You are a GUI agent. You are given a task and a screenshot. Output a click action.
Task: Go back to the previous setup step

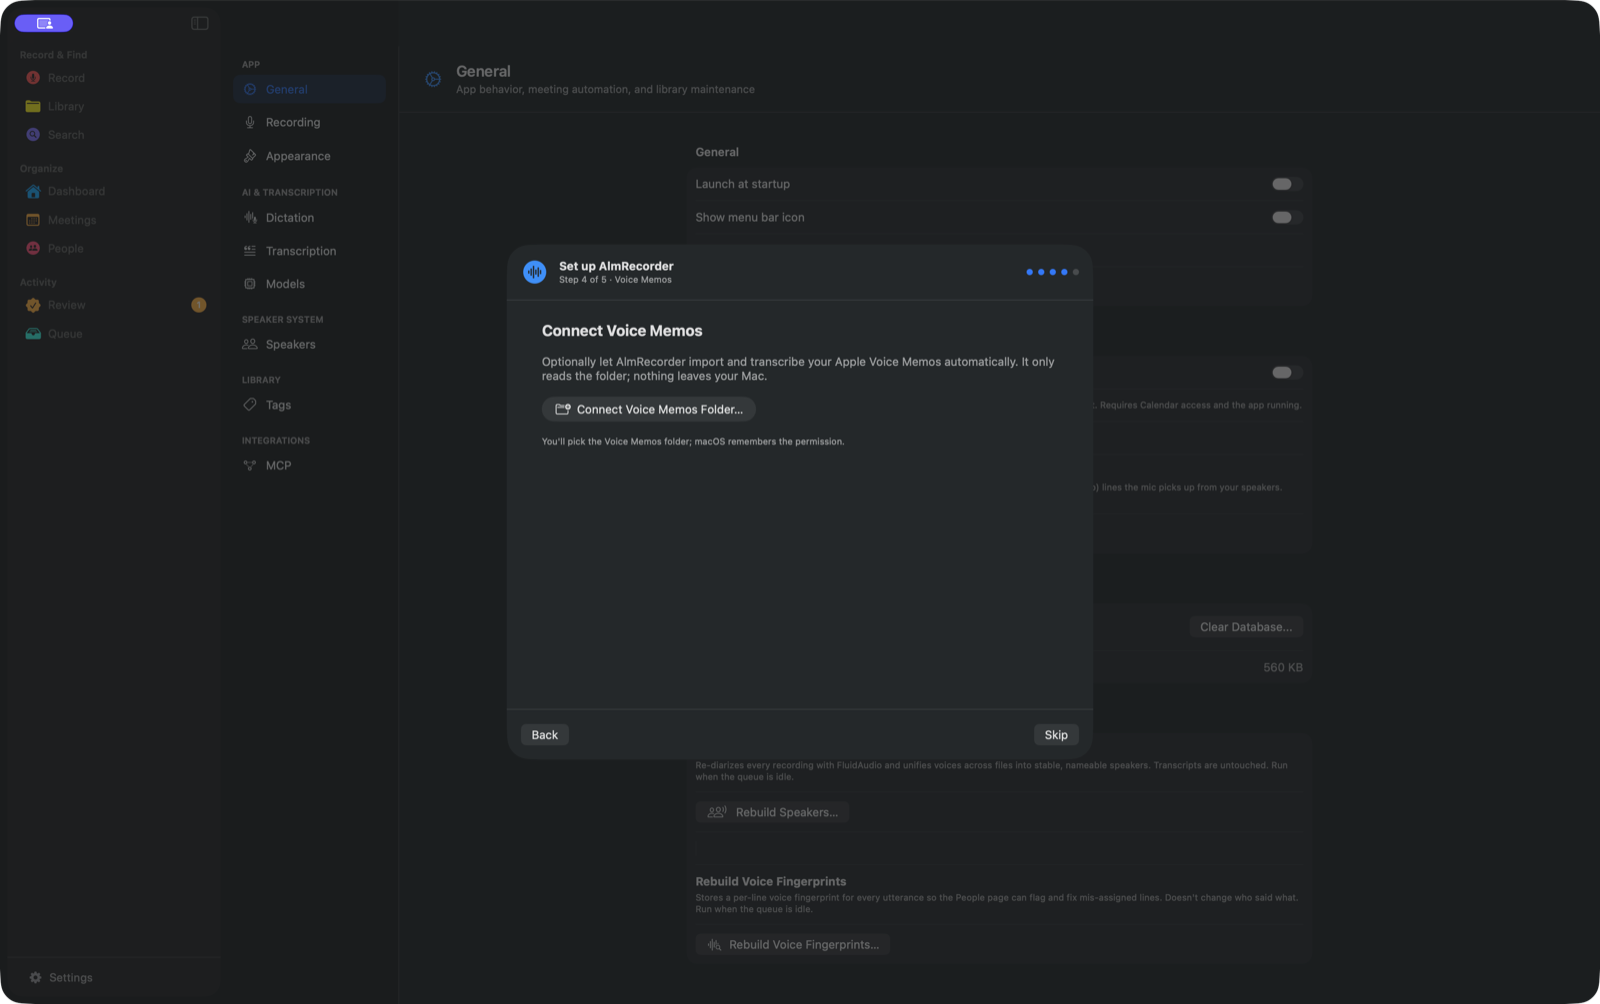pyautogui.click(x=545, y=735)
